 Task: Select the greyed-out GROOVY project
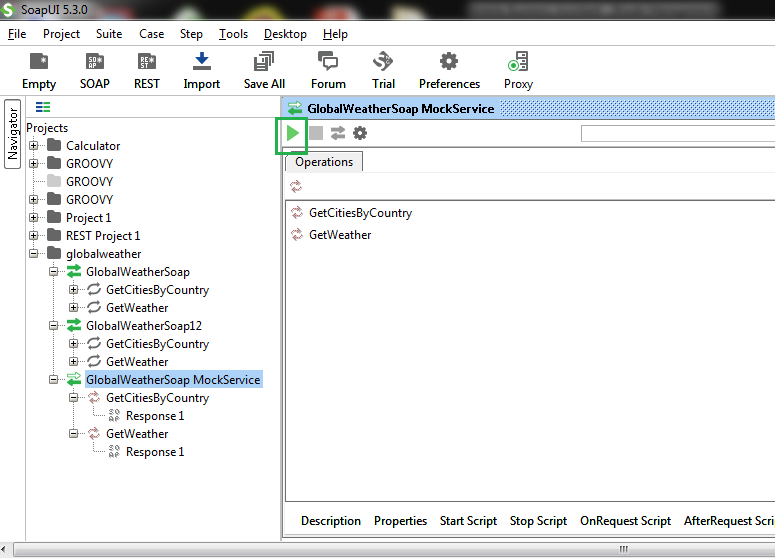pyautogui.click(x=89, y=181)
